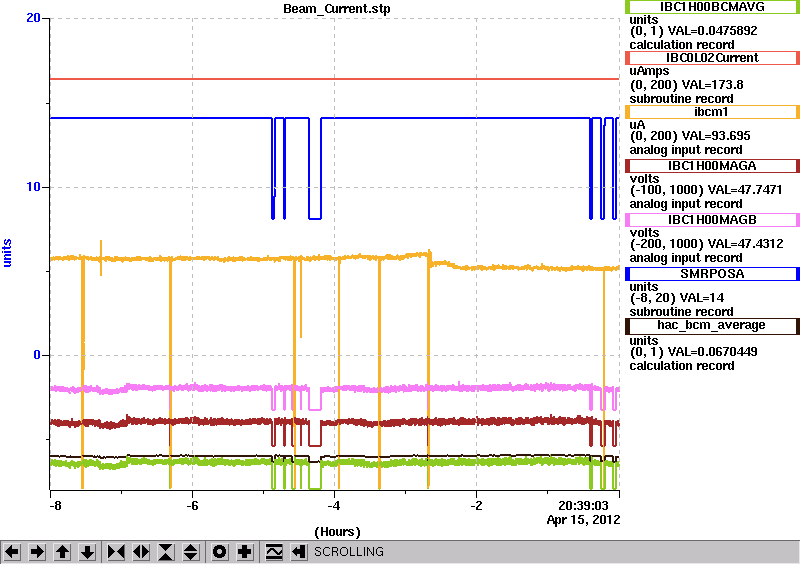Pan the plot up with the up arrow

click(62, 552)
